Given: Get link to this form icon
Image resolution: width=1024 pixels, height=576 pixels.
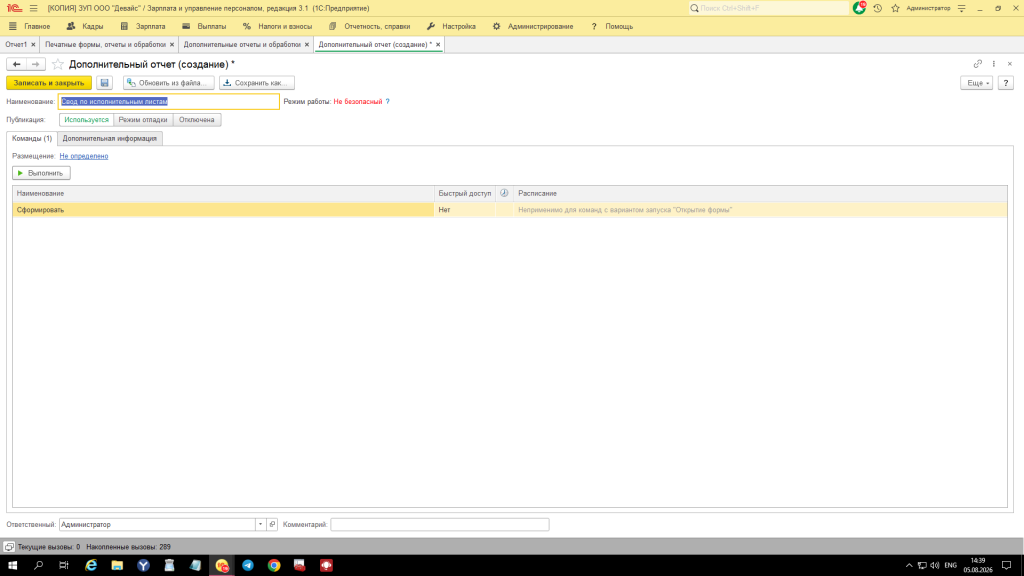Looking at the screenshot, I should coord(978,64).
